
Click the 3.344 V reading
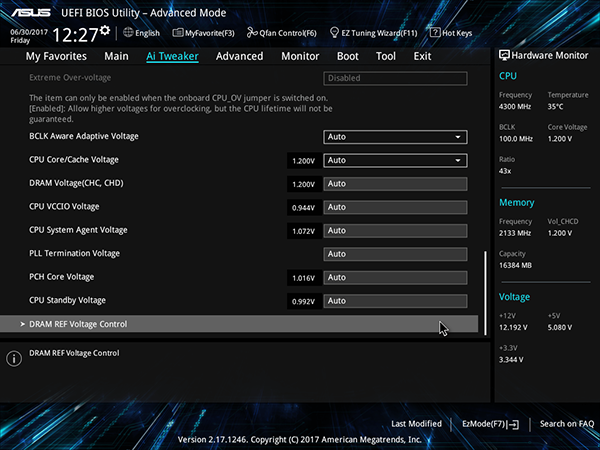pyautogui.click(x=511, y=360)
